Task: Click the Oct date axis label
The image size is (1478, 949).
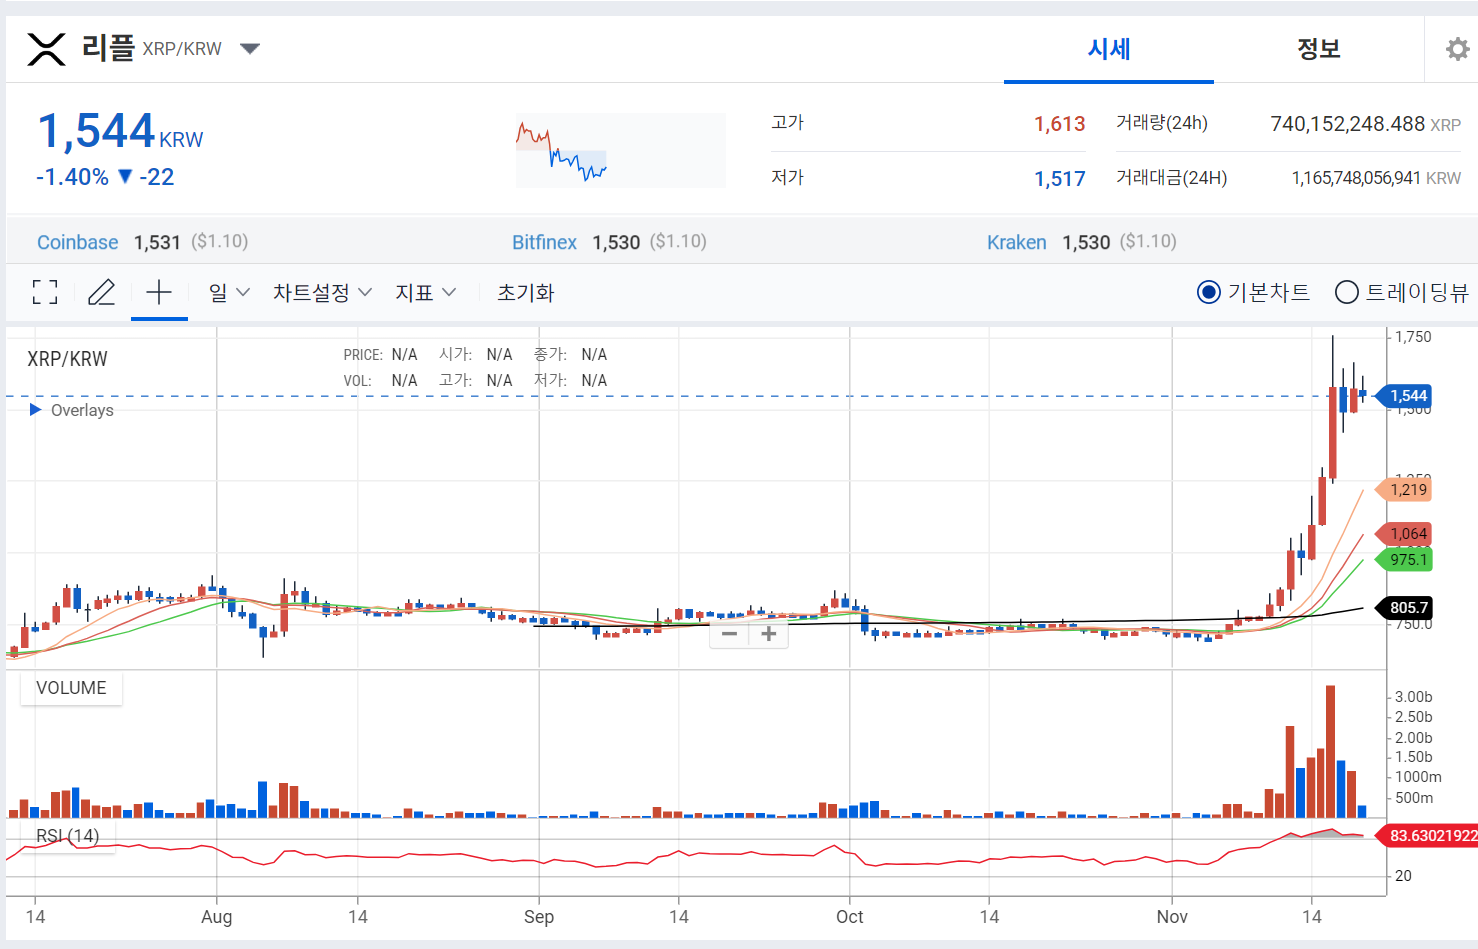Action: click(x=849, y=917)
